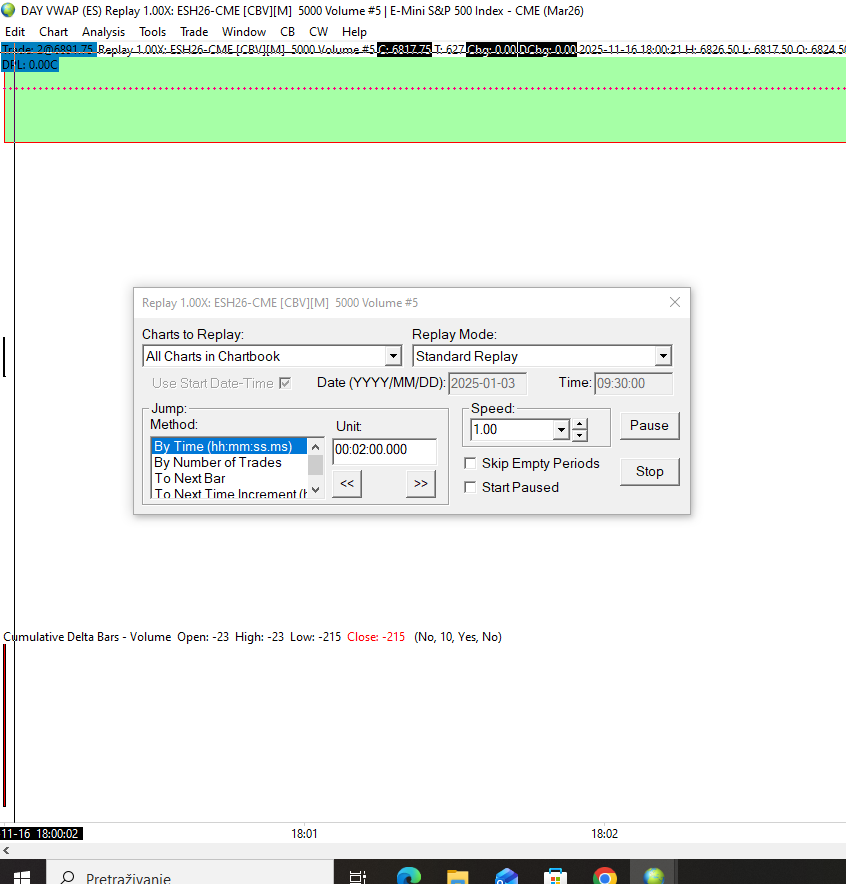
Task: Stop the replay
Action: pos(649,471)
